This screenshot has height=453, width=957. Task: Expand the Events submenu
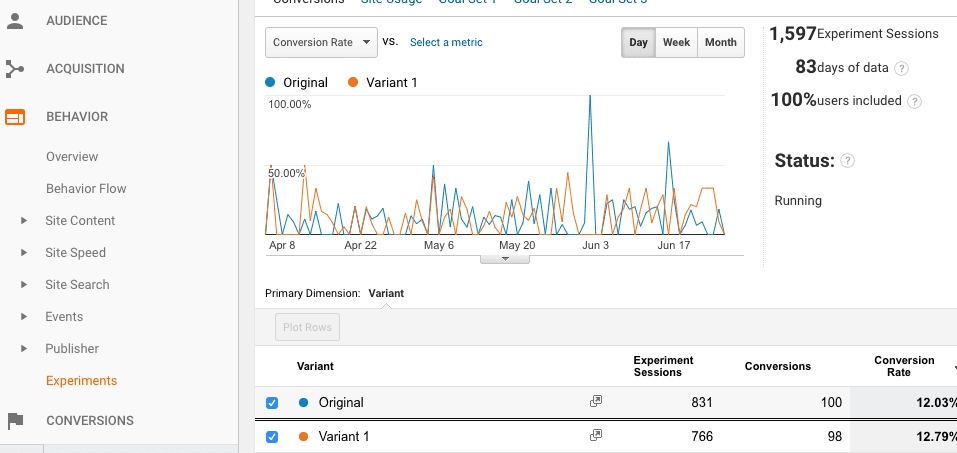tap(24, 316)
